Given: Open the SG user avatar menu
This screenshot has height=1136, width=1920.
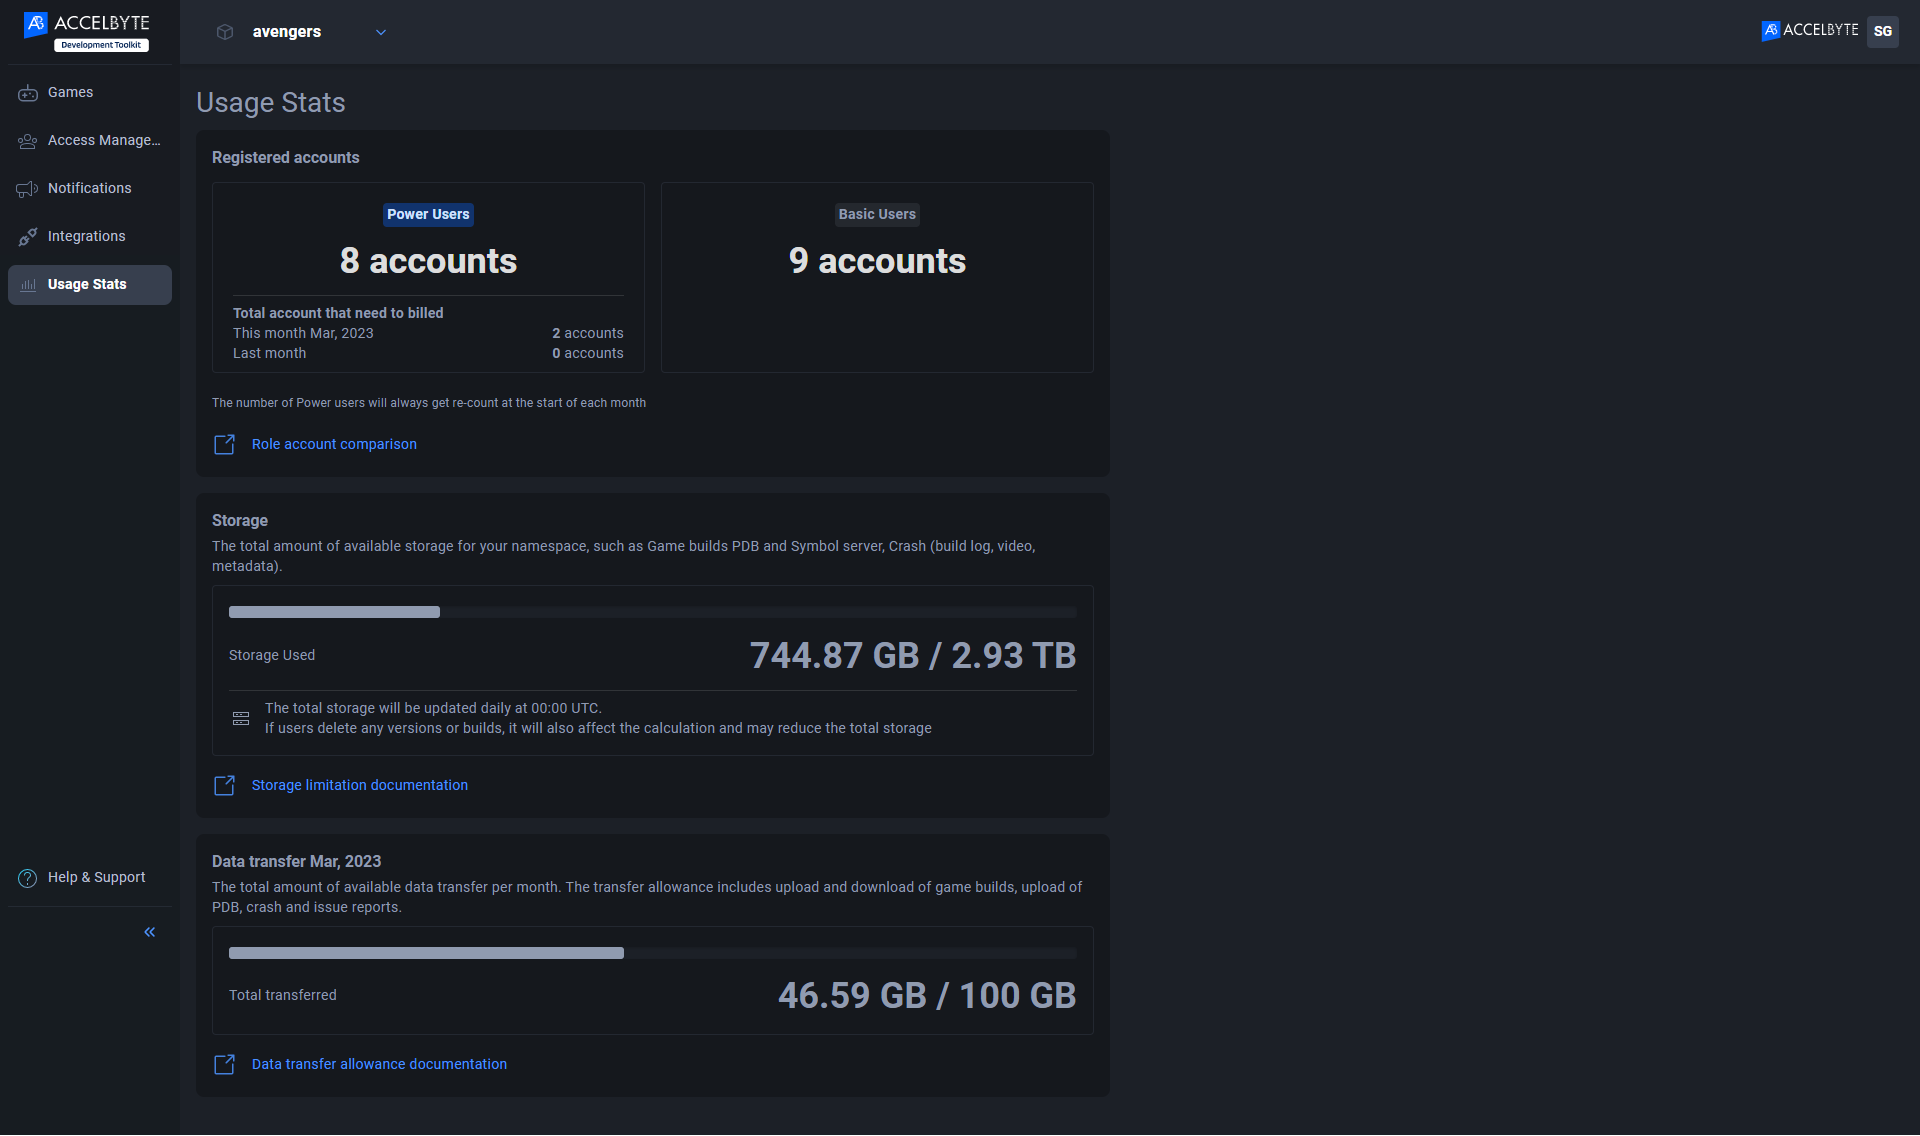Looking at the screenshot, I should (1883, 31).
